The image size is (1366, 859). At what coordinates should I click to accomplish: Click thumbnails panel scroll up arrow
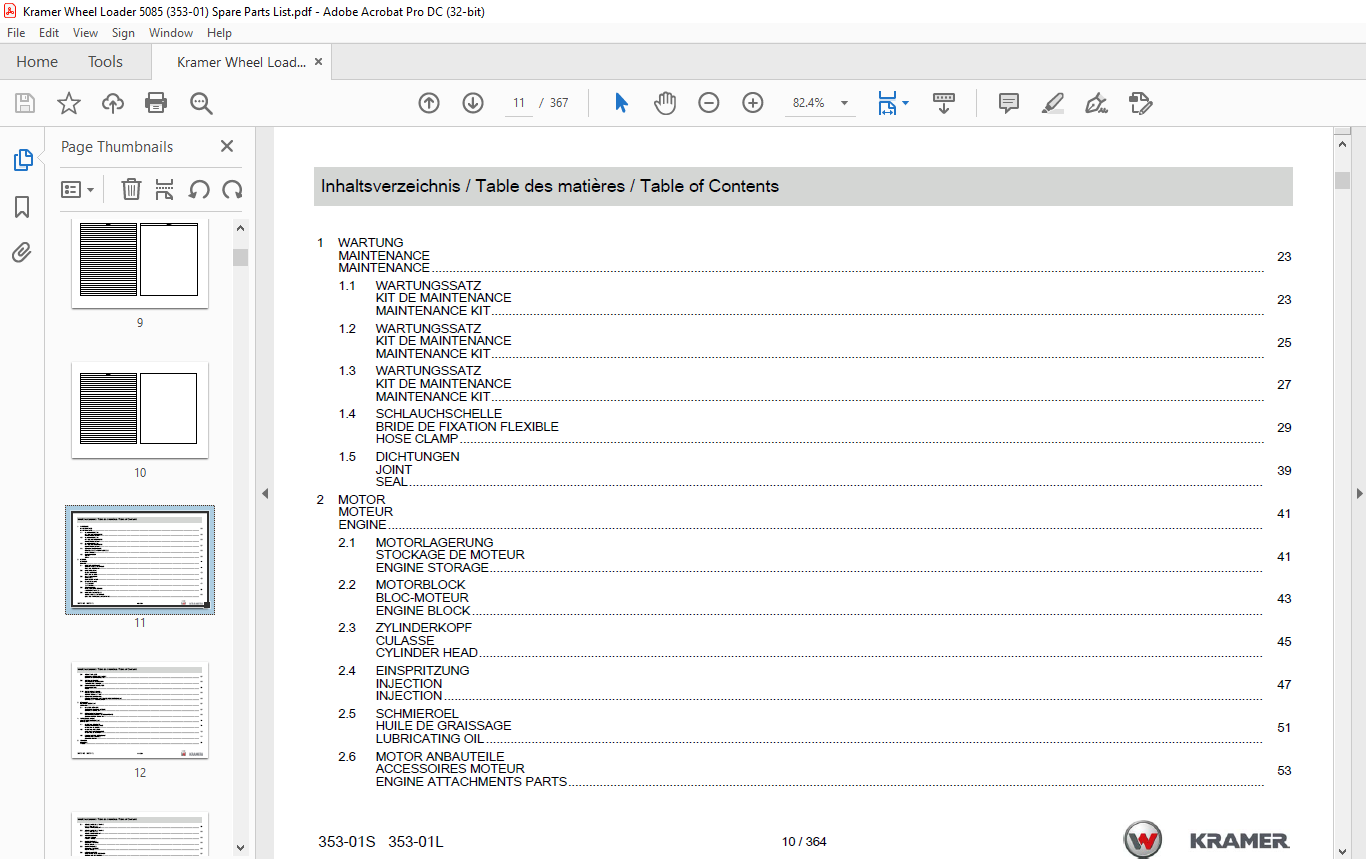coord(240,228)
